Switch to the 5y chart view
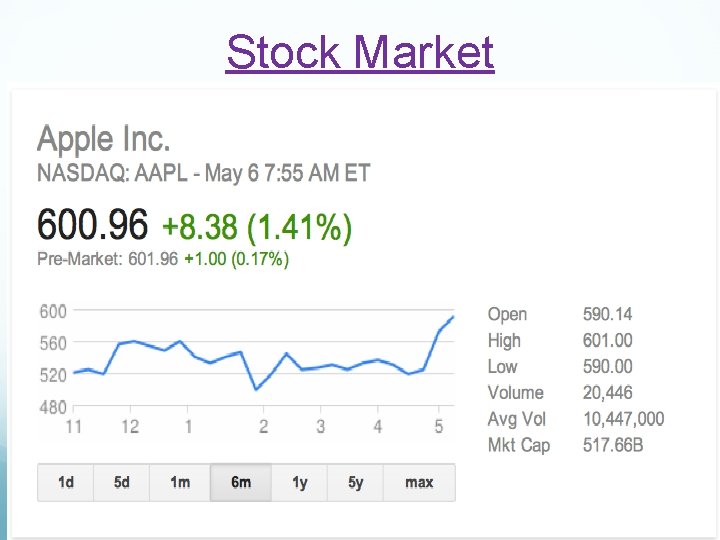Screen dimensions: 720x540 (356, 482)
